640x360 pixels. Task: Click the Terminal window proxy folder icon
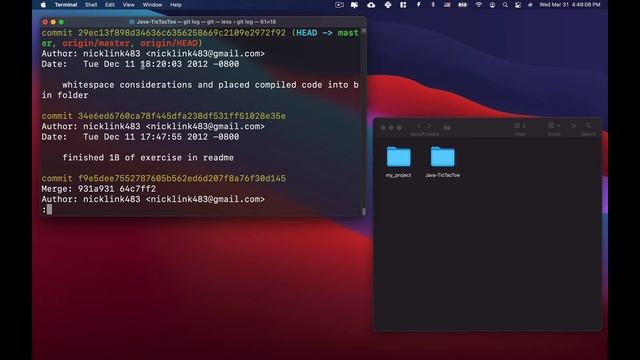[x=132, y=22]
